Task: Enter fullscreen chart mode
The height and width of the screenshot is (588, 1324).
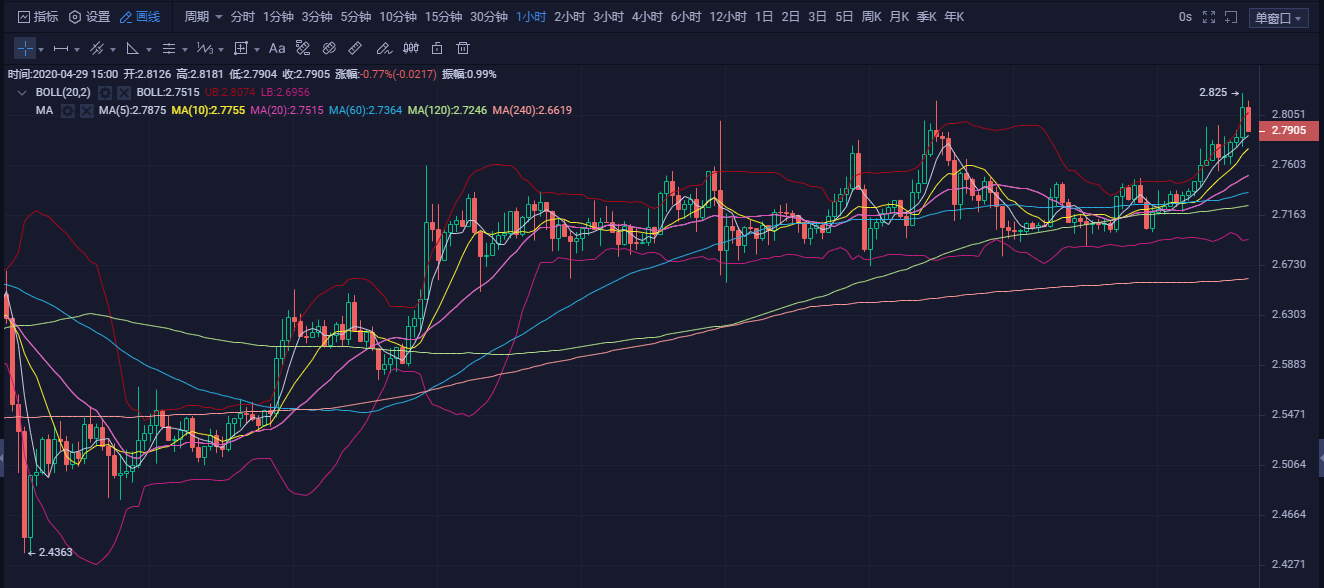Action: tap(1209, 17)
